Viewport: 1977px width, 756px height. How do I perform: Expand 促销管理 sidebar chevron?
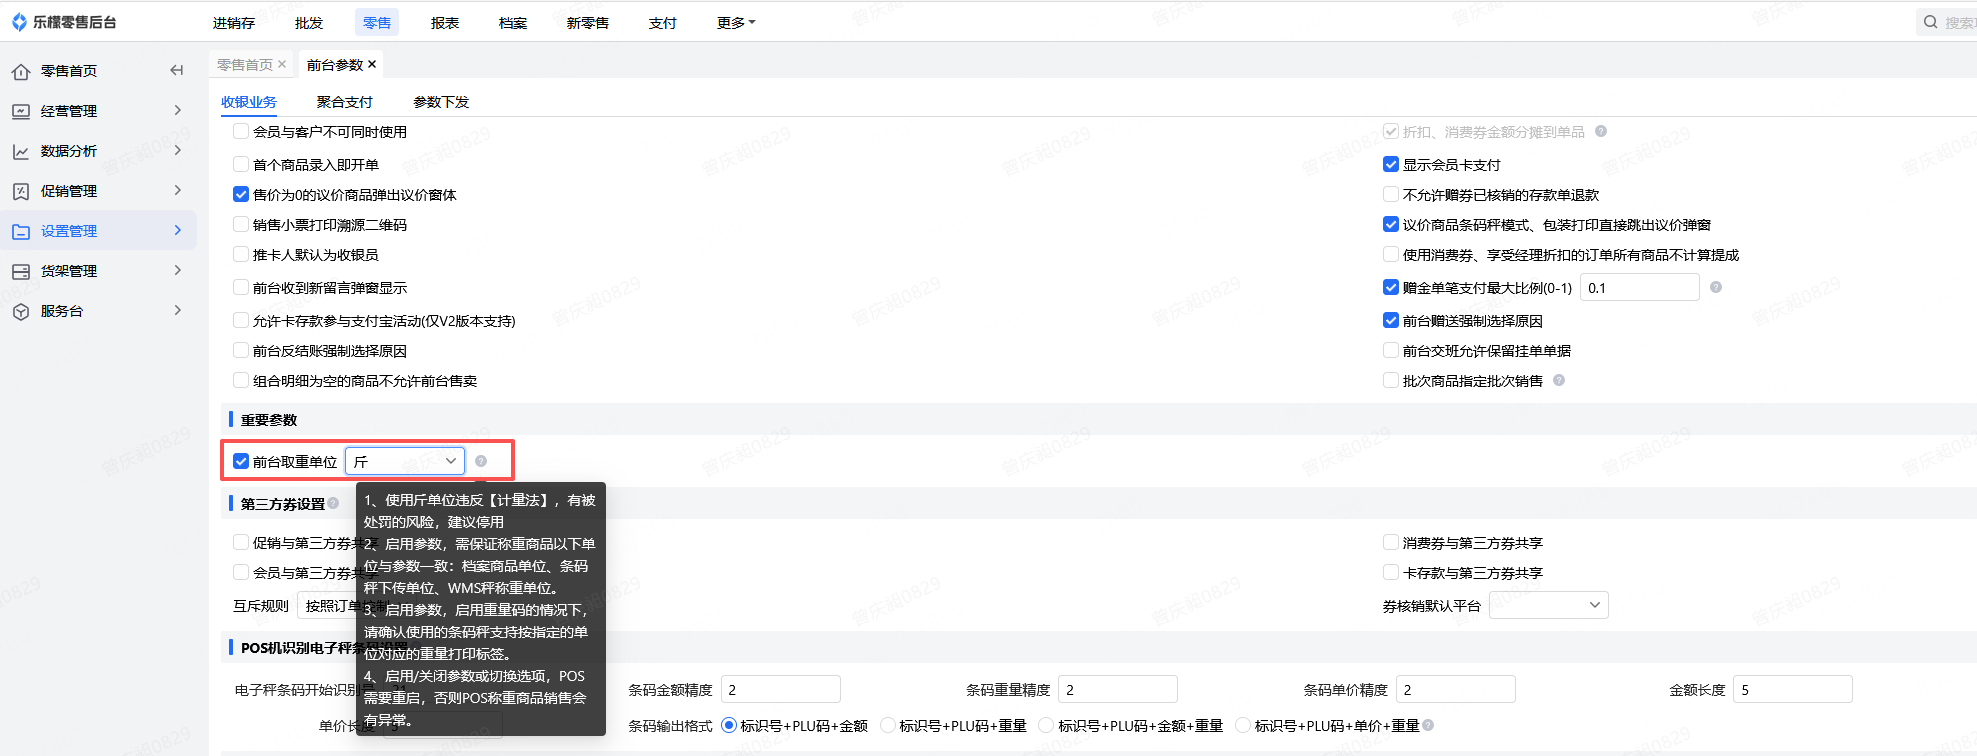tap(178, 190)
